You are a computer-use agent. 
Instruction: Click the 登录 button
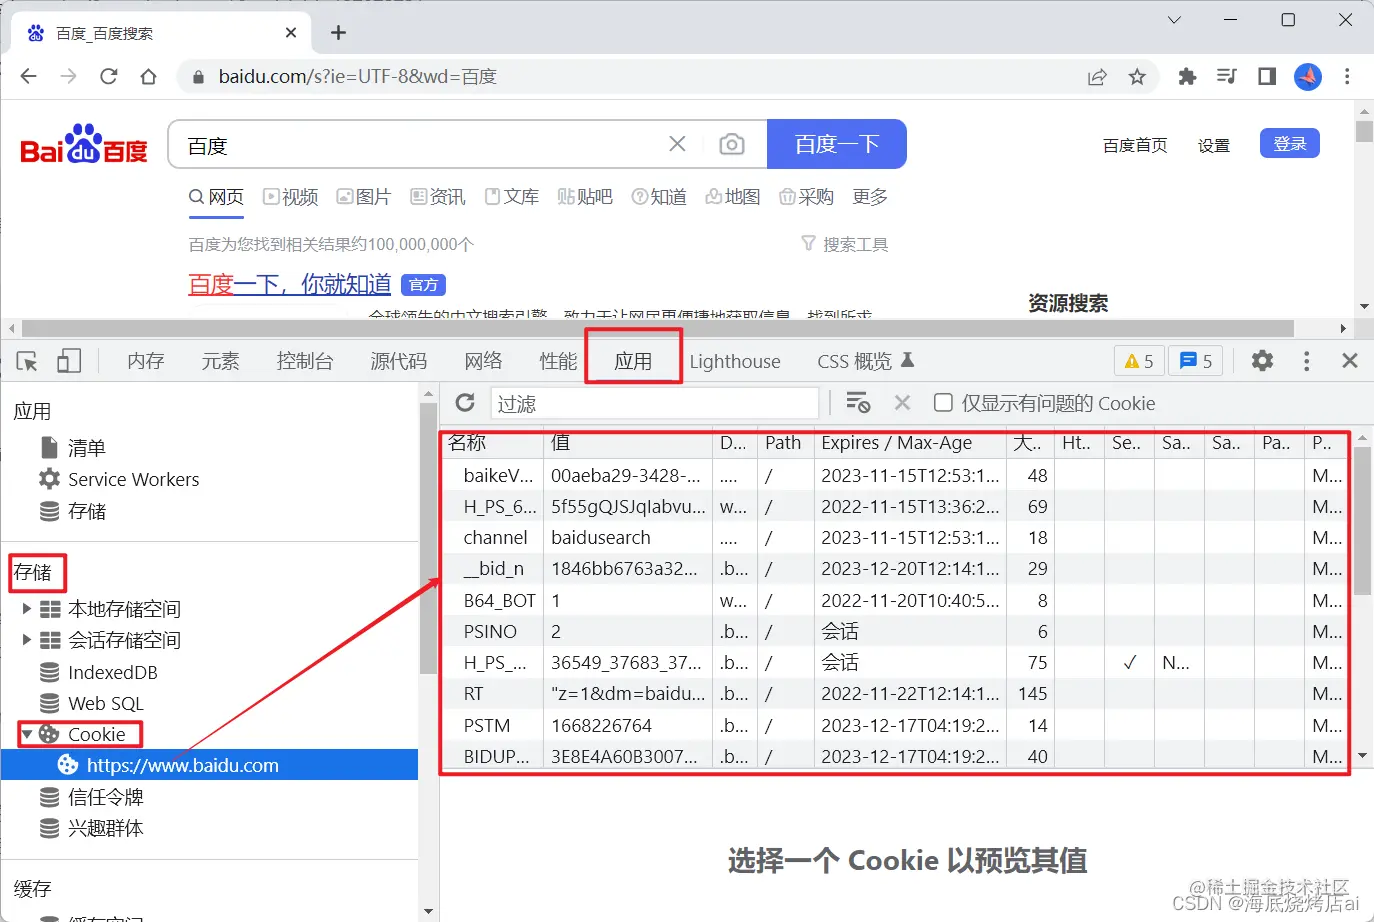(x=1289, y=143)
